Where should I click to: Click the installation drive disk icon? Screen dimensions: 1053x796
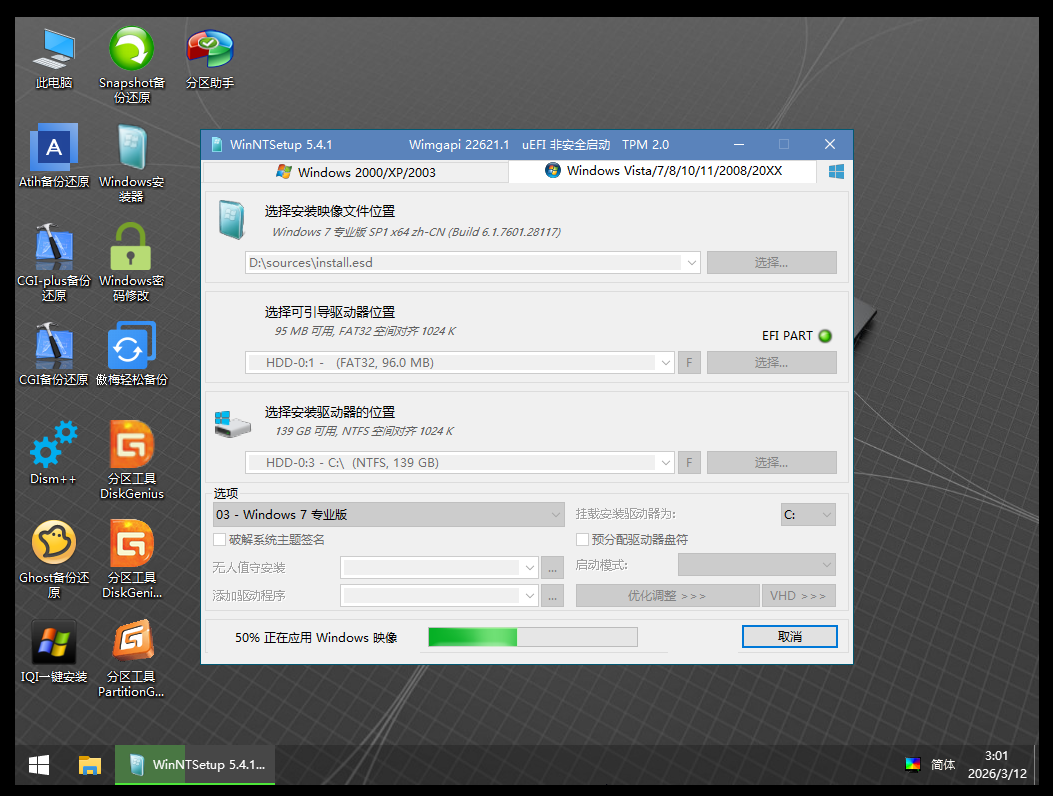click(232, 424)
